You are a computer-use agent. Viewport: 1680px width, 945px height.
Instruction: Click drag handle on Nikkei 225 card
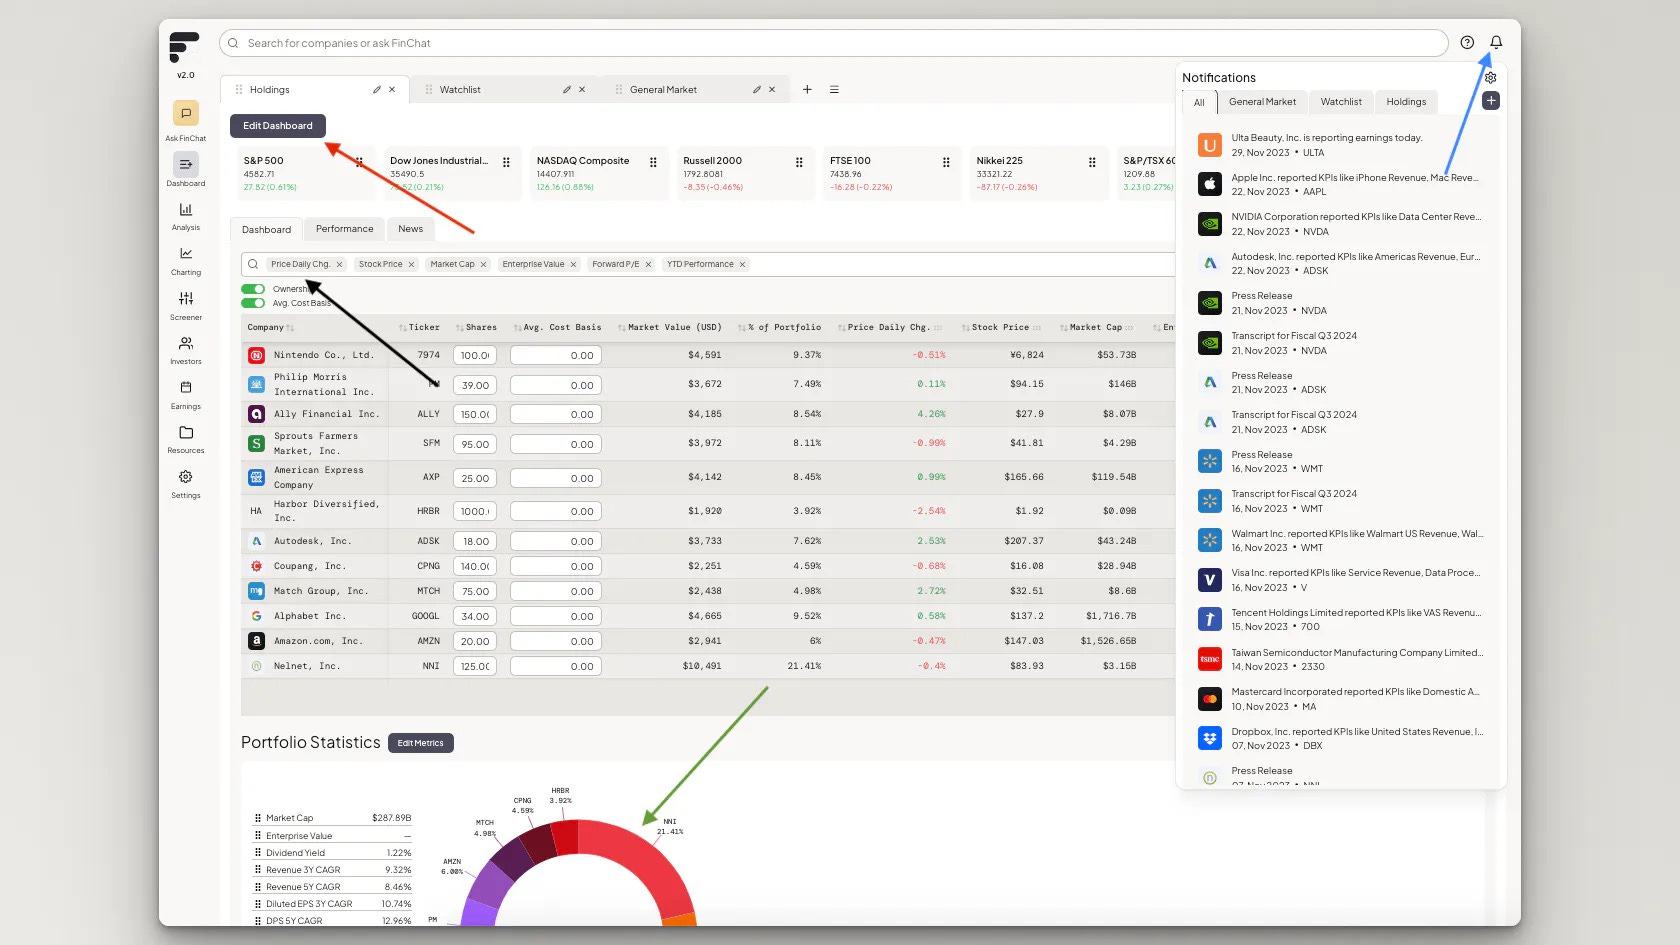pyautogui.click(x=1092, y=162)
